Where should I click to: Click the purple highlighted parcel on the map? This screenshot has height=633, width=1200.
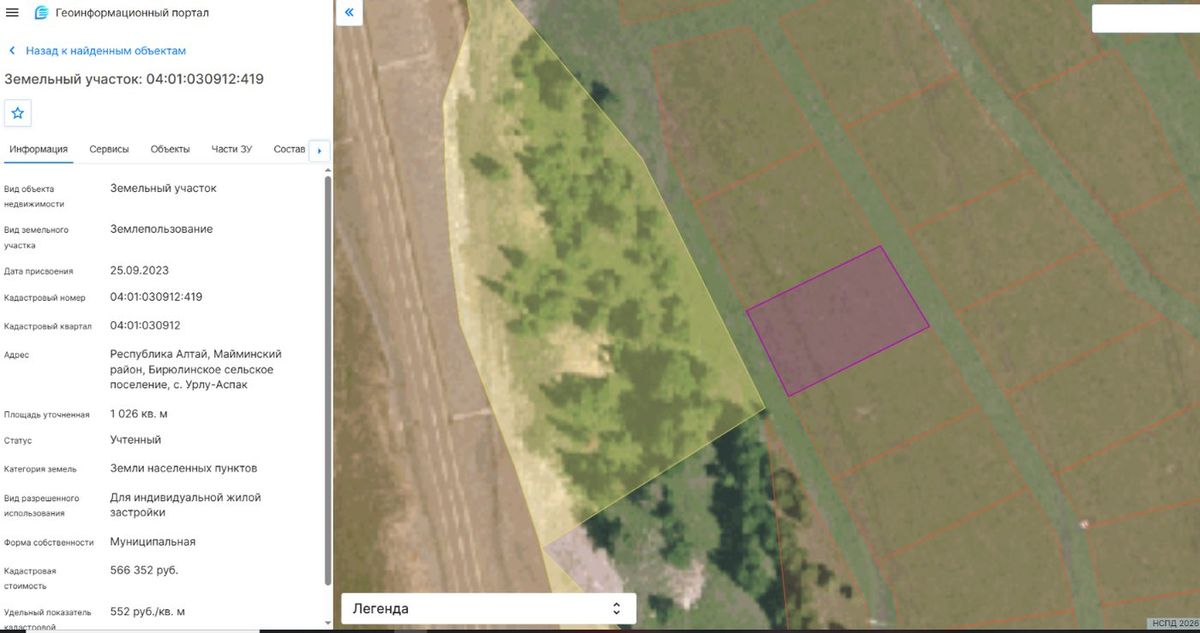[838, 320]
